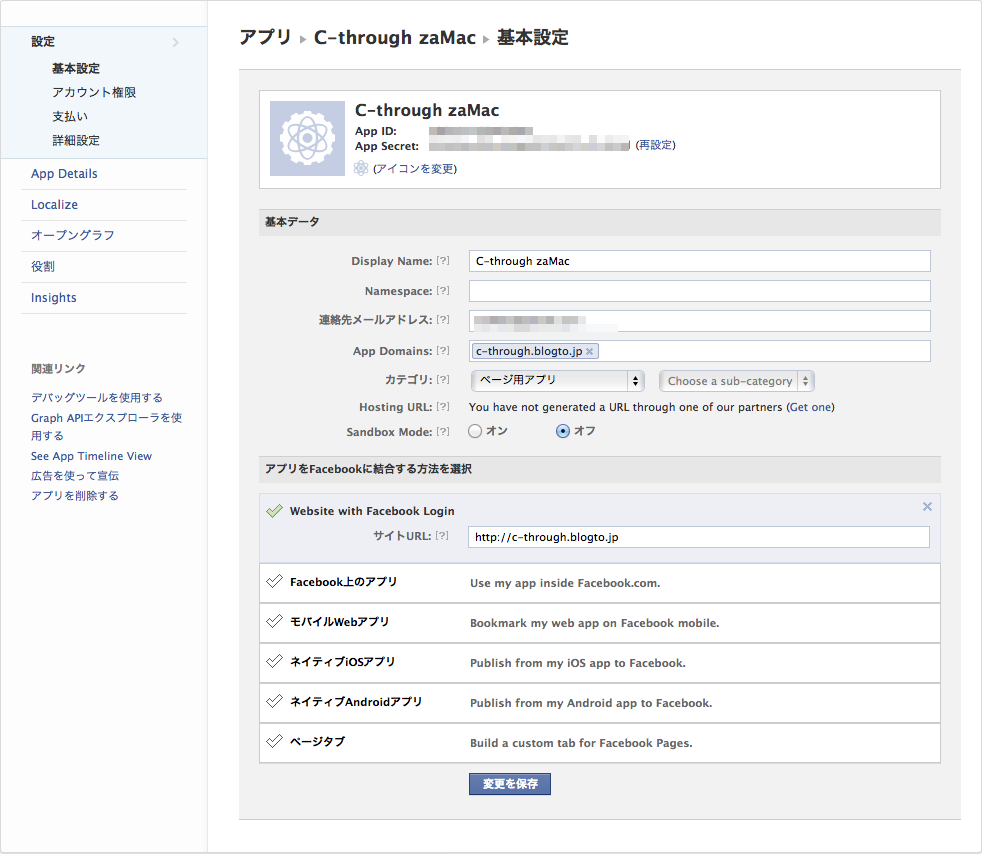The height and width of the screenshot is (854, 982).
Task: Open See App Timeline View link
Action: [x=91, y=456]
